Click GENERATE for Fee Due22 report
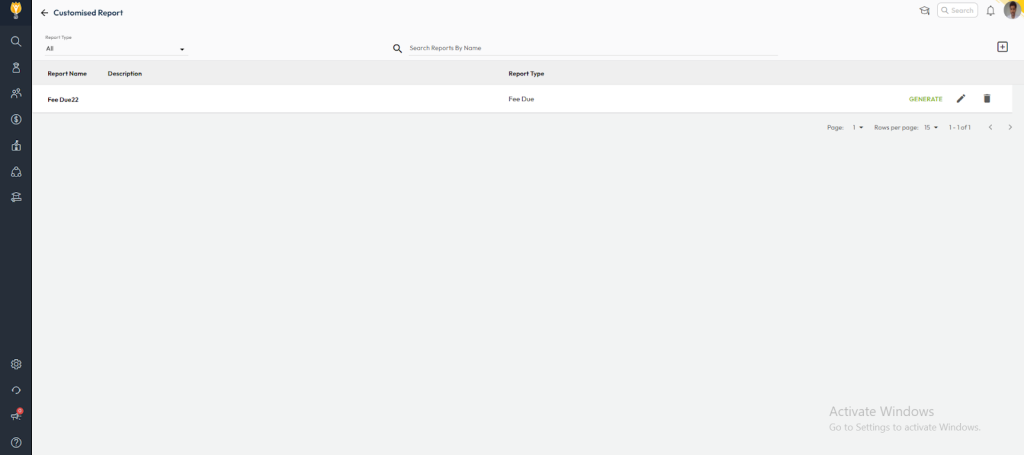1024x455 pixels. point(925,99)
